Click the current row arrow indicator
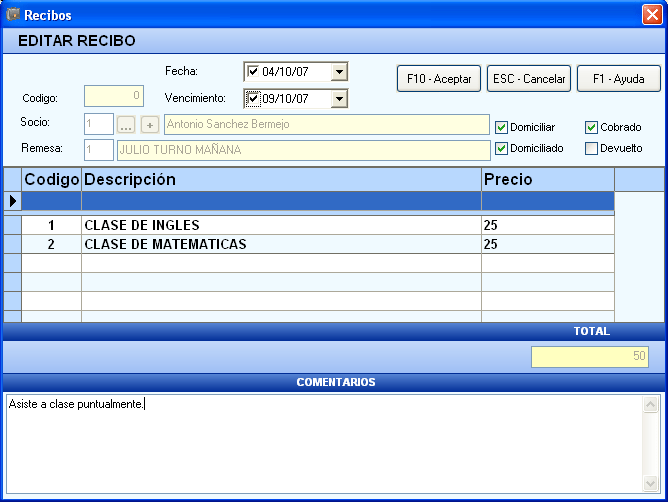 click(12, 201)
